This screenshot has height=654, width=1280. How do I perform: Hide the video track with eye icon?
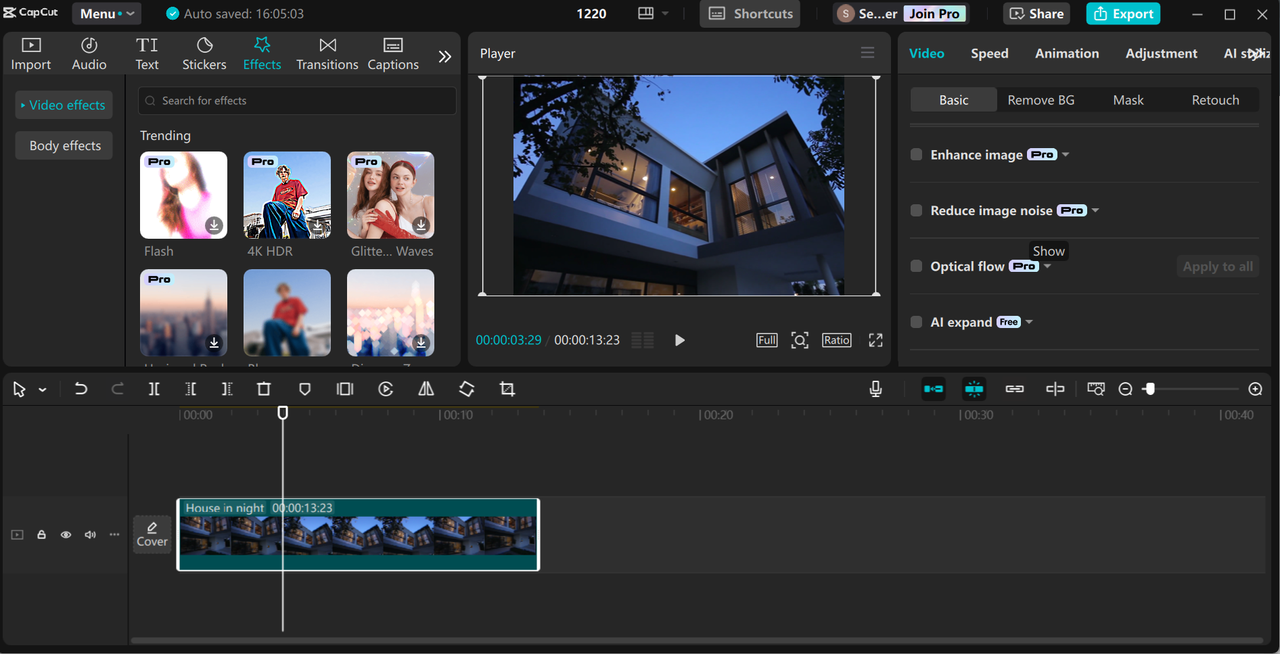[x=66, y=535]
